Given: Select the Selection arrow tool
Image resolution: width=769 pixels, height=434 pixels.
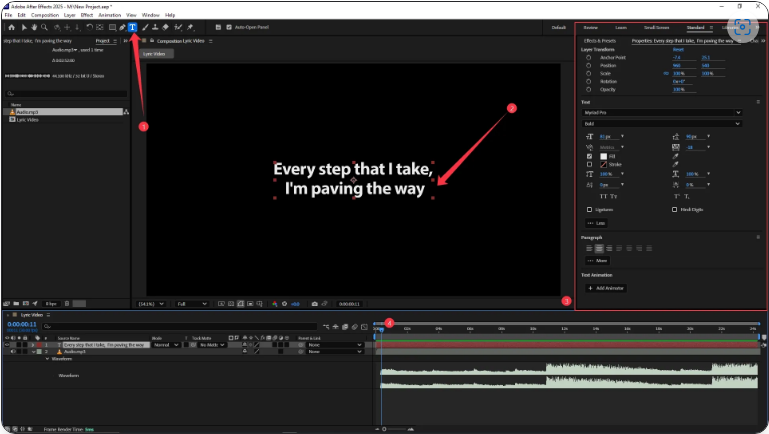Looking at the screenshot, I should coord(24,27).
